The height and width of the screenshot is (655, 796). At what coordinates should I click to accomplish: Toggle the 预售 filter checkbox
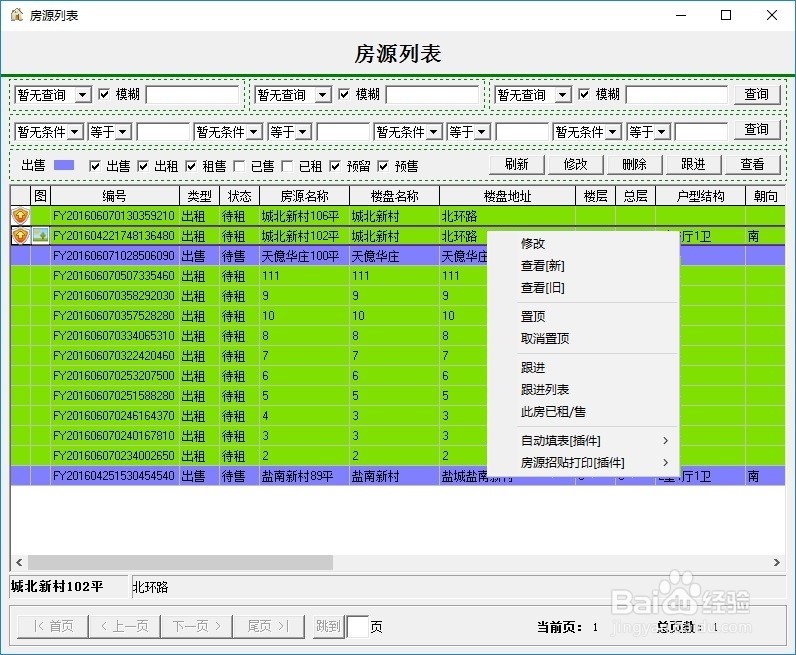pyautogui.click(x=383, y=166)
